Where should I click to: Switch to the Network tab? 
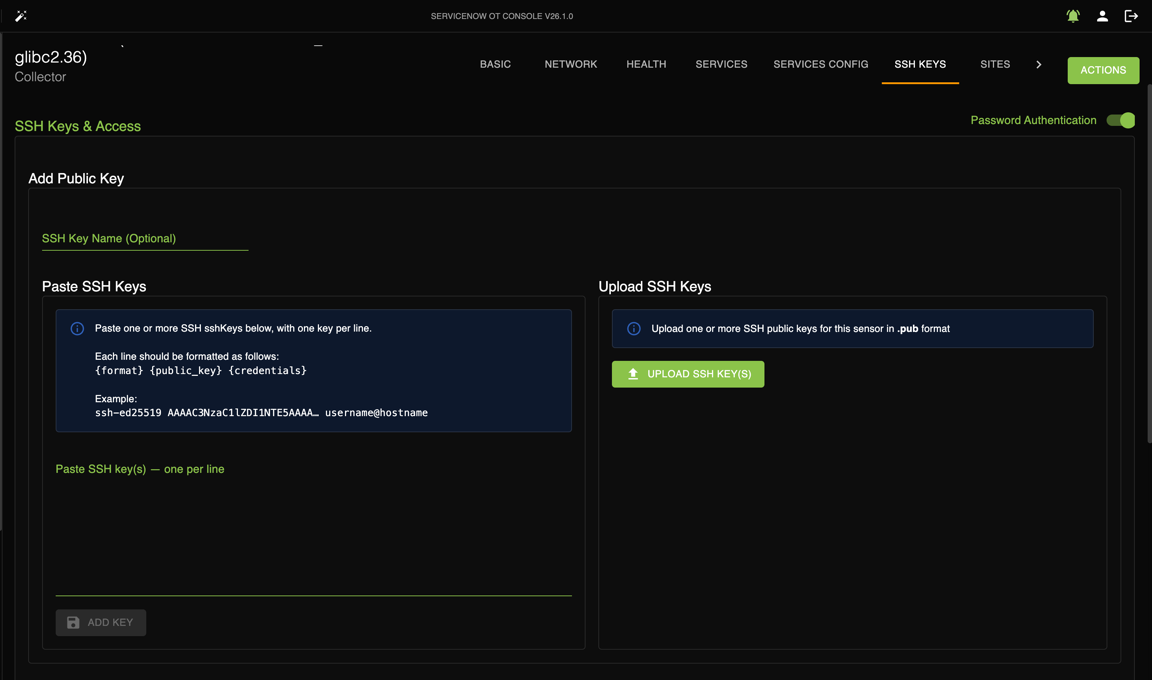click(571, 65)
